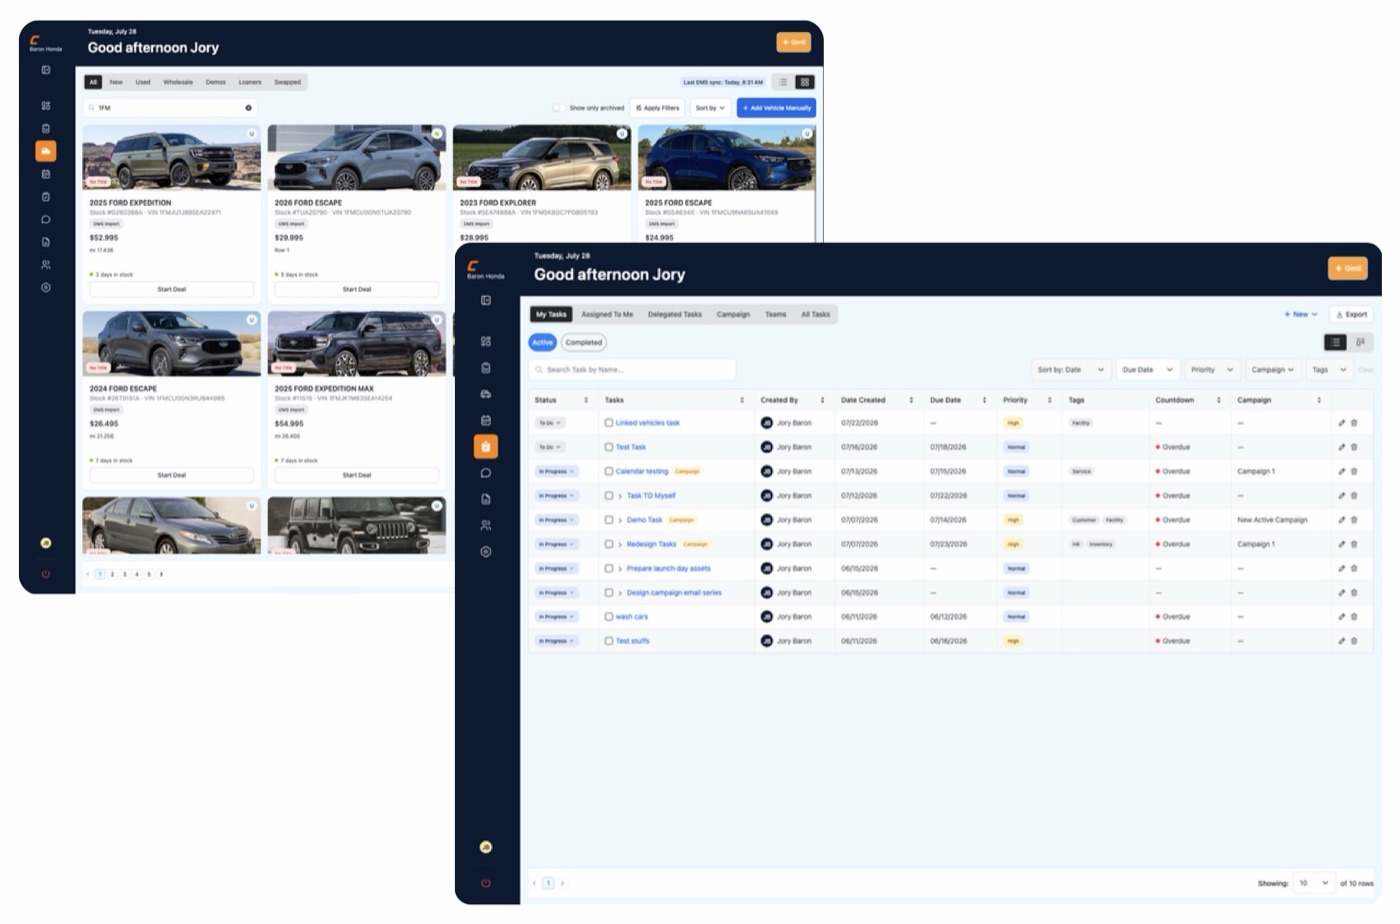Open the status dropdown for Linked vehicles task
Screen dimensions: 1400x924
coord(550,423)
